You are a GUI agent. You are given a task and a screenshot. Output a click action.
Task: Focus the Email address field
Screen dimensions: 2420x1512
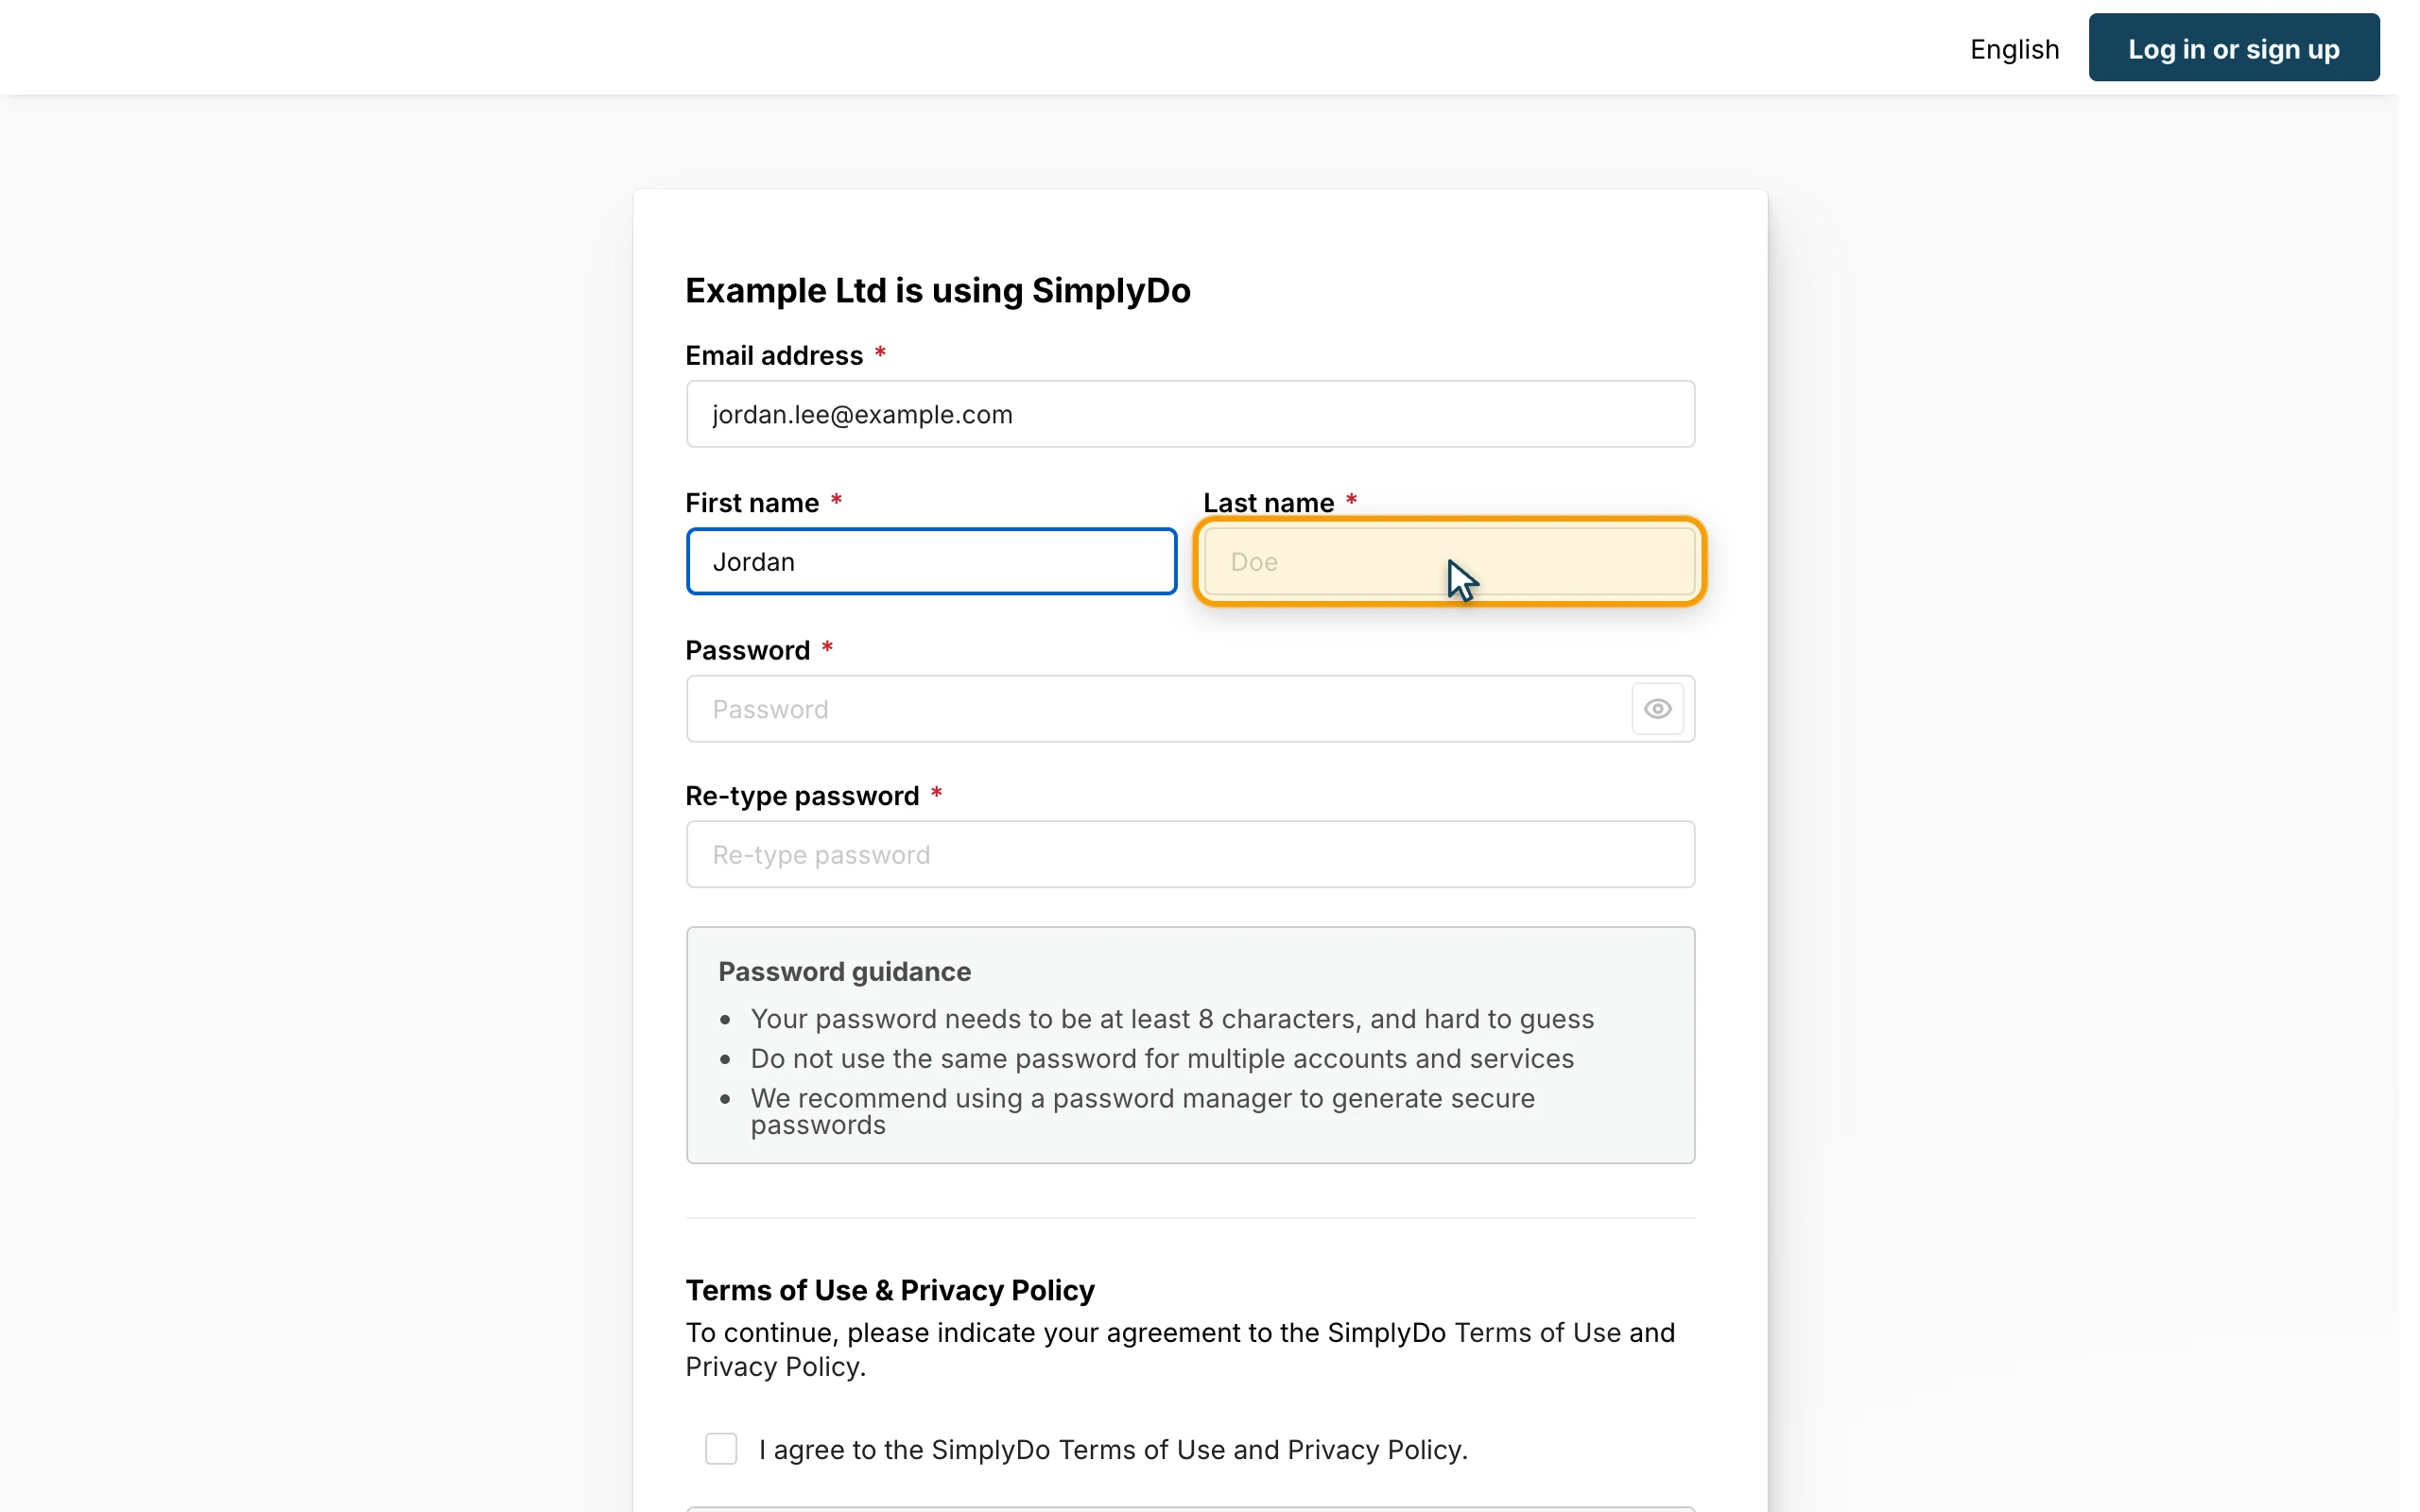tap(1190, 414)
